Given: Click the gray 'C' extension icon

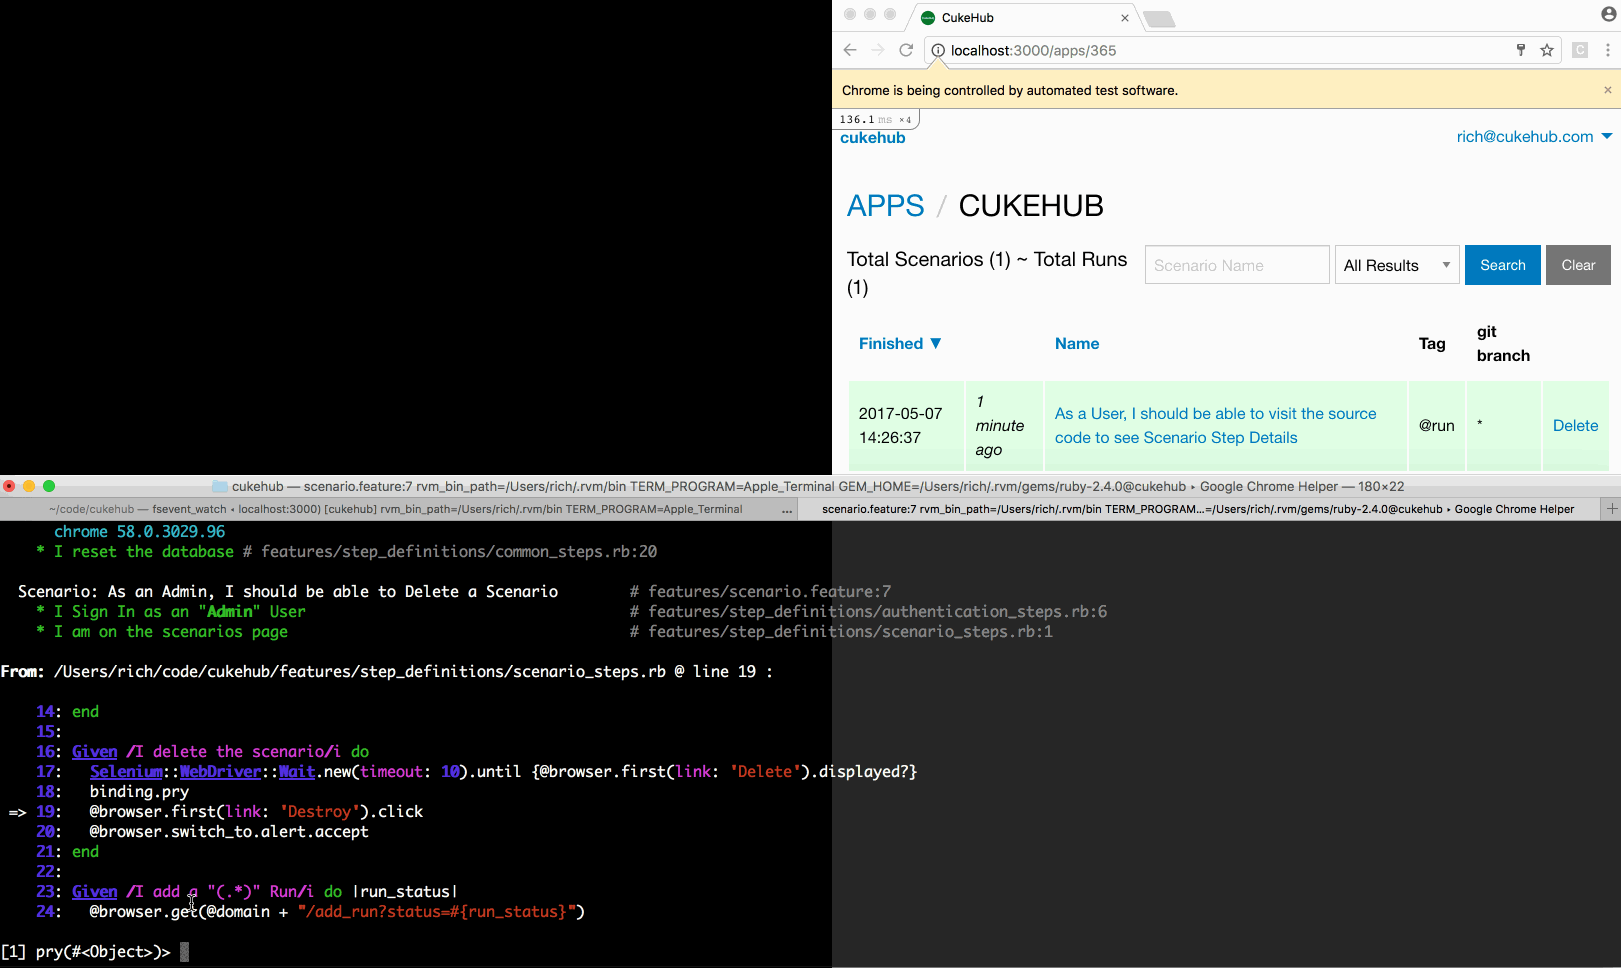Looking at the screenshot, I should coord(1580,50).
